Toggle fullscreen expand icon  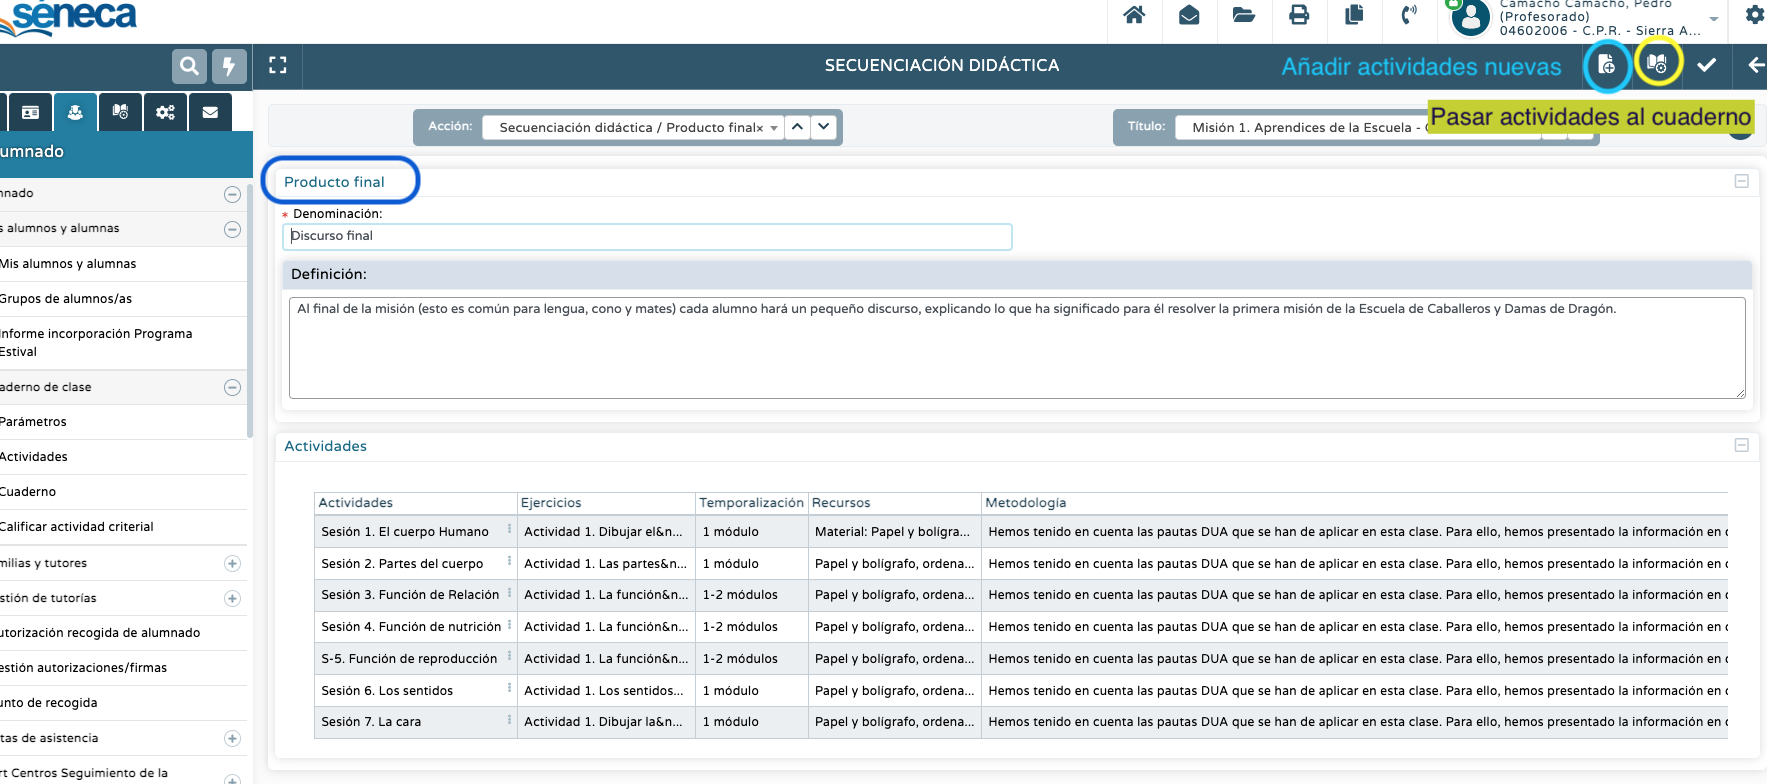click(278, 65)
